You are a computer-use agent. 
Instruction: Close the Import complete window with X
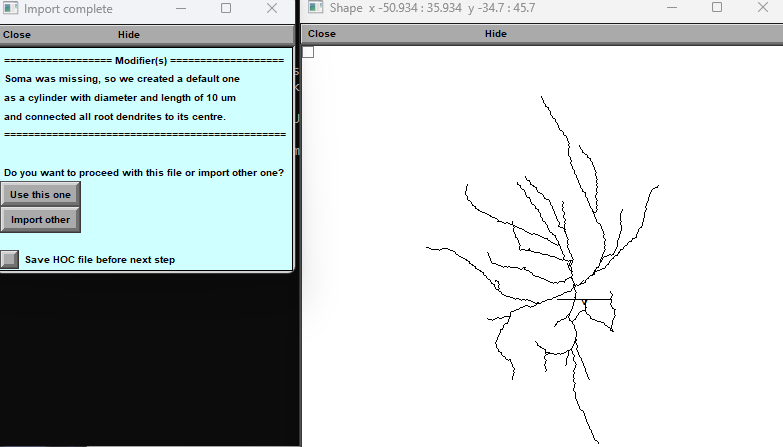pyautogui.click(x=271, y=8)
